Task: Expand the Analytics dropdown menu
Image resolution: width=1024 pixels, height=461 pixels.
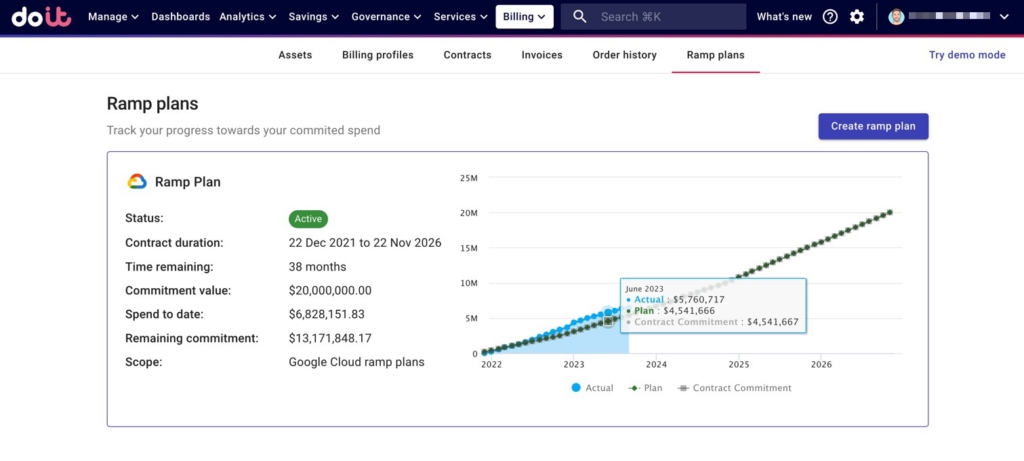Action: click(247, 17)
